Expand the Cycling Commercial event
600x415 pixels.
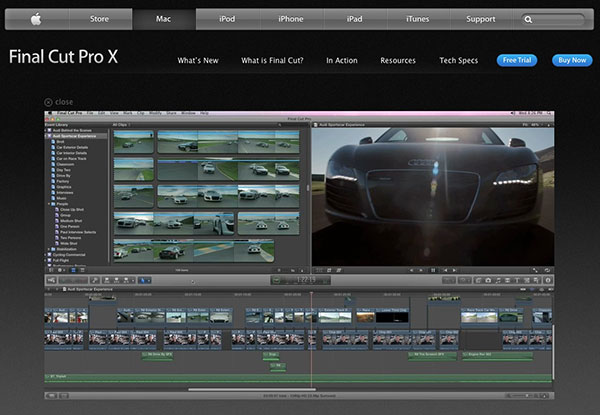(46, 255)
